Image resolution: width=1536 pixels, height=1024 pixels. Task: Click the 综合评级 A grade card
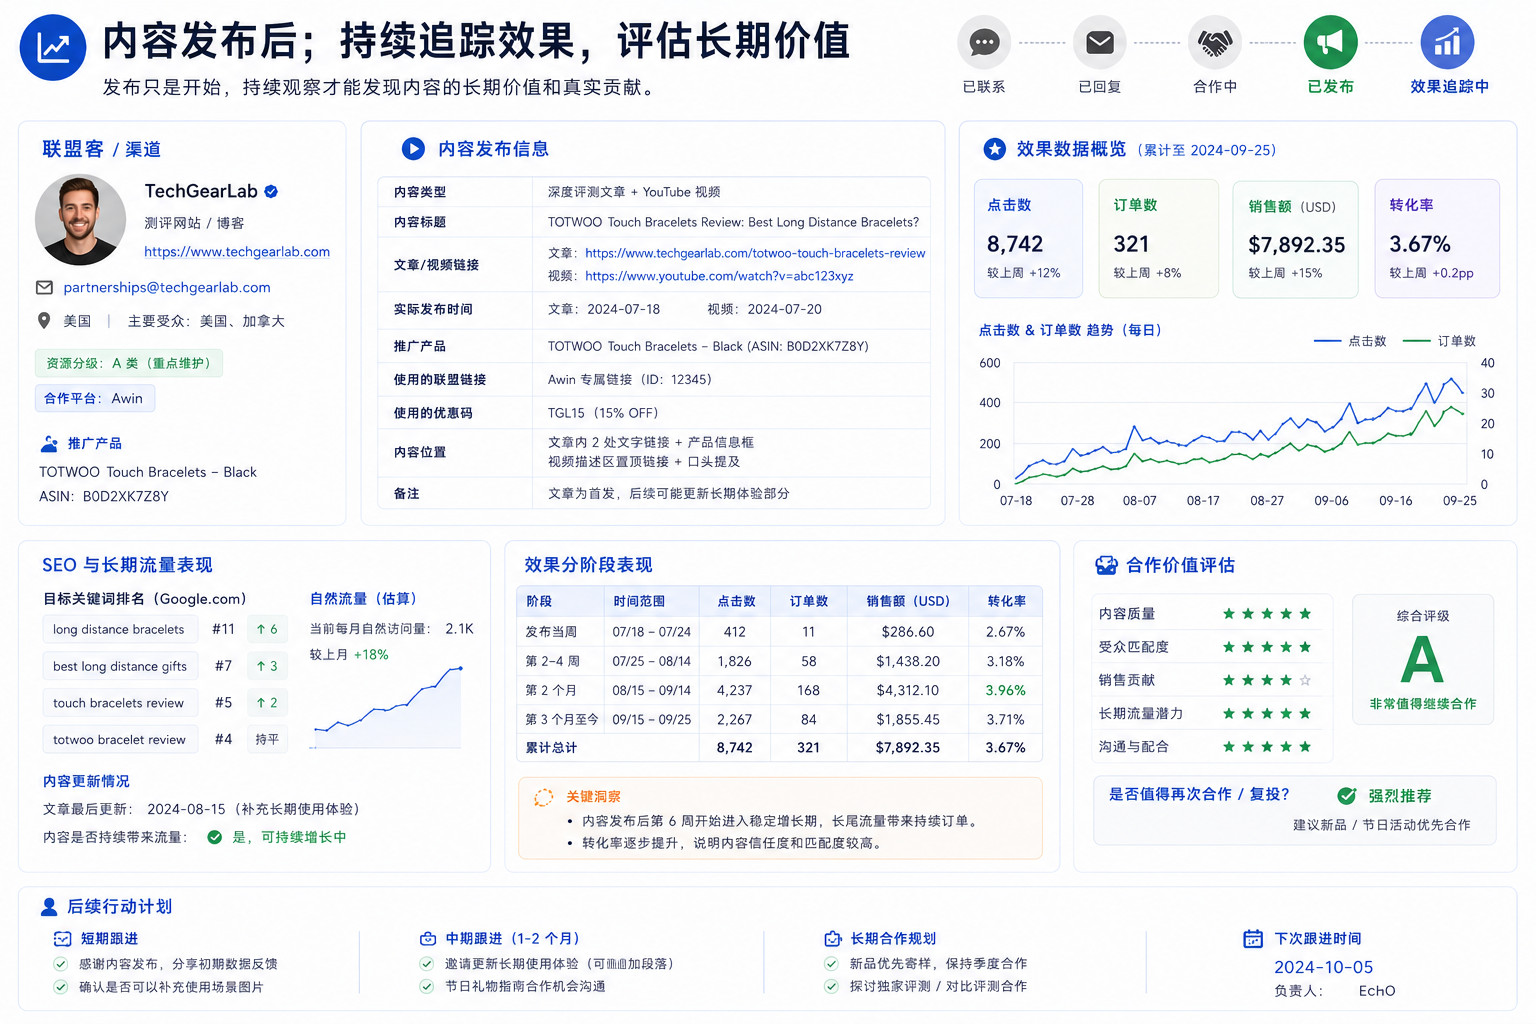(x=1423, y=658)
